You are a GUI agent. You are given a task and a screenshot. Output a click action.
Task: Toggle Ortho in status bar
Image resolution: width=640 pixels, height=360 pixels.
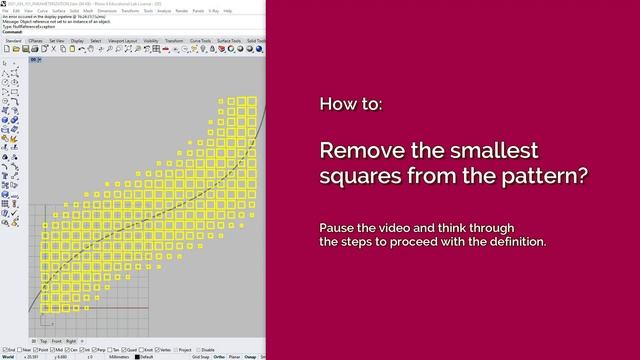tap(219, 357)
